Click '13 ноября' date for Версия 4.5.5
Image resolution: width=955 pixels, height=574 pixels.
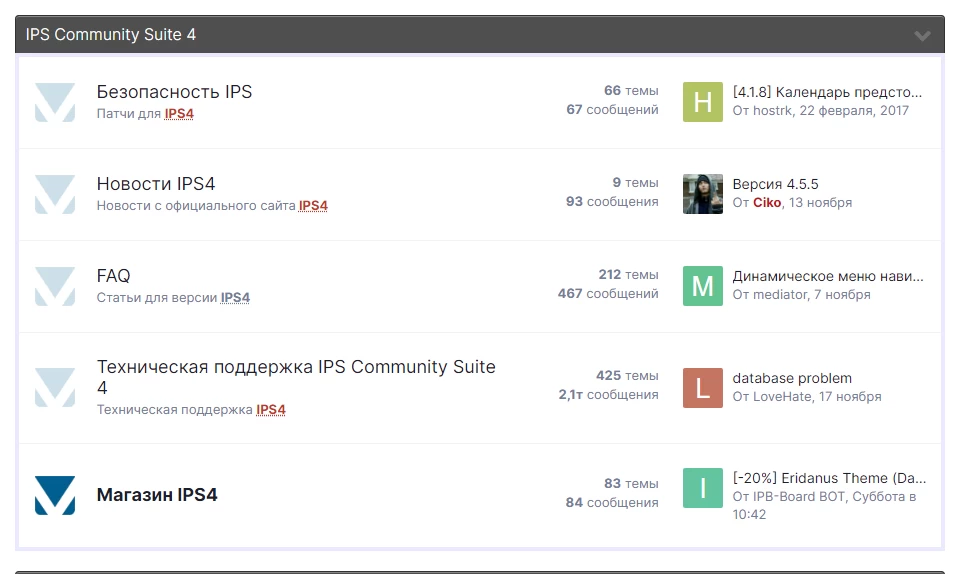820,202
